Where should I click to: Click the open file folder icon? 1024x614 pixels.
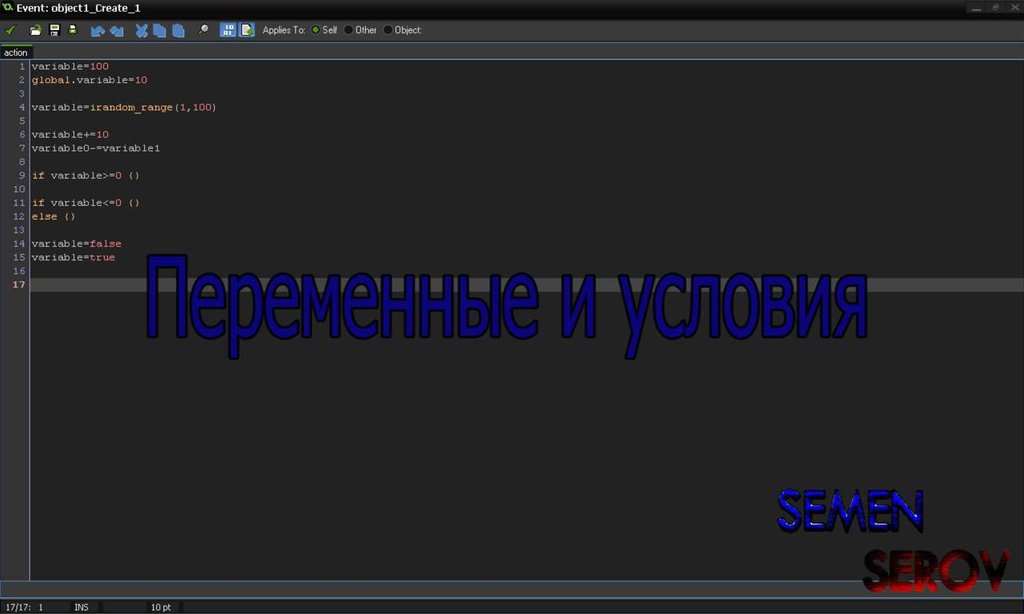click(x=36, y=30)
